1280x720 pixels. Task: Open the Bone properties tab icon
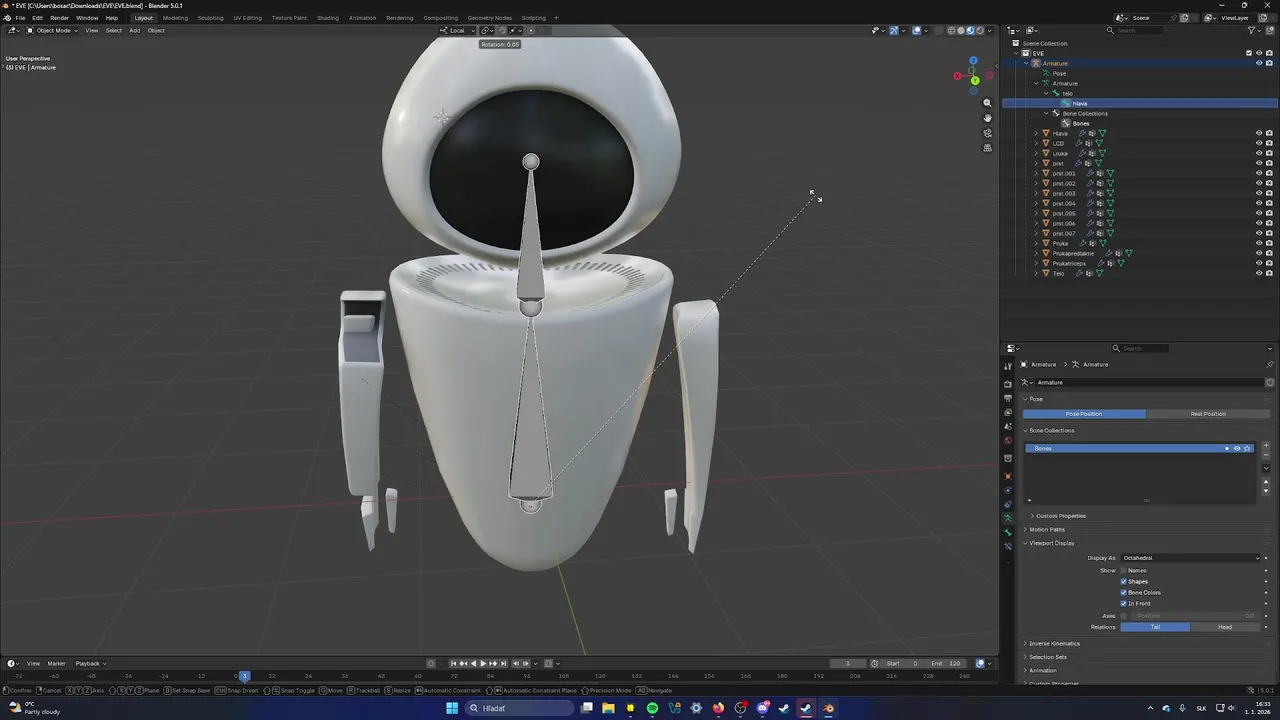point(1008,532)
